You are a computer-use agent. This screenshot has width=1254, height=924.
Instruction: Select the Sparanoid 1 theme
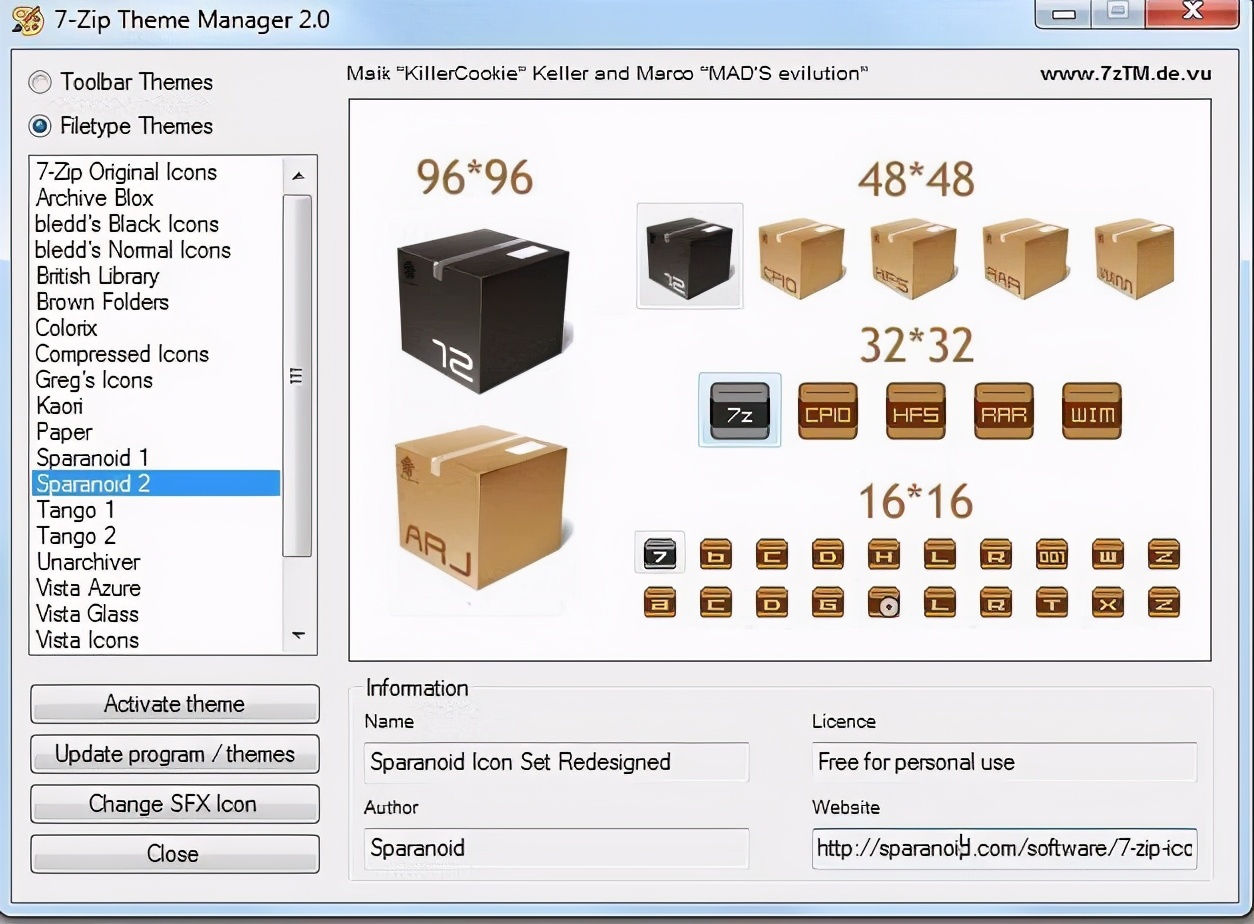tap(156, 458)
